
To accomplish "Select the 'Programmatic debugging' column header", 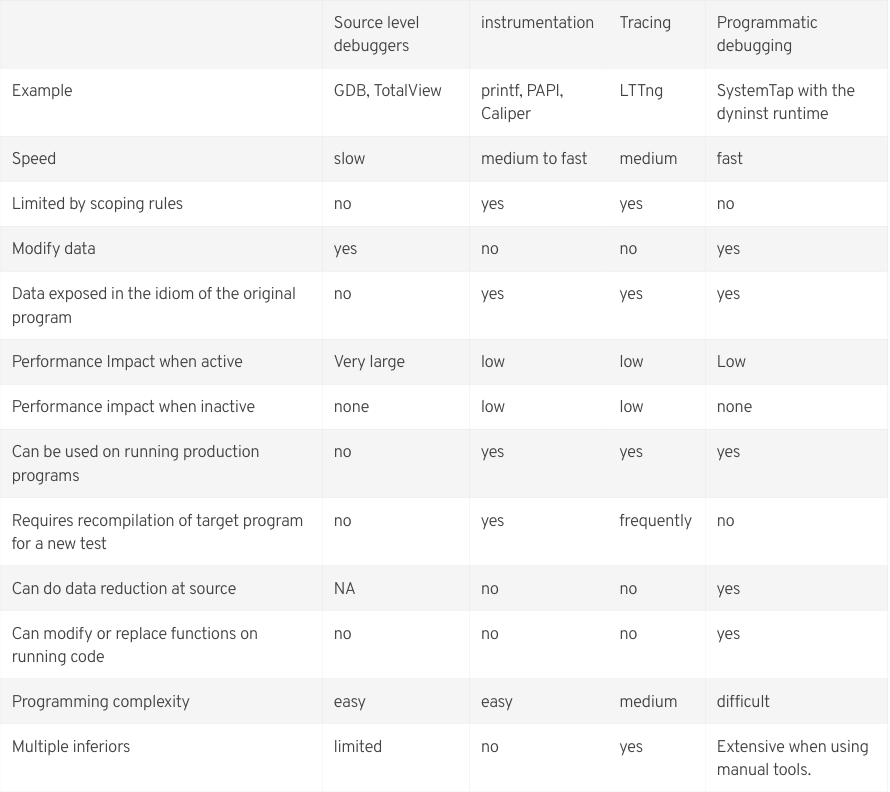I will (767, 34).
